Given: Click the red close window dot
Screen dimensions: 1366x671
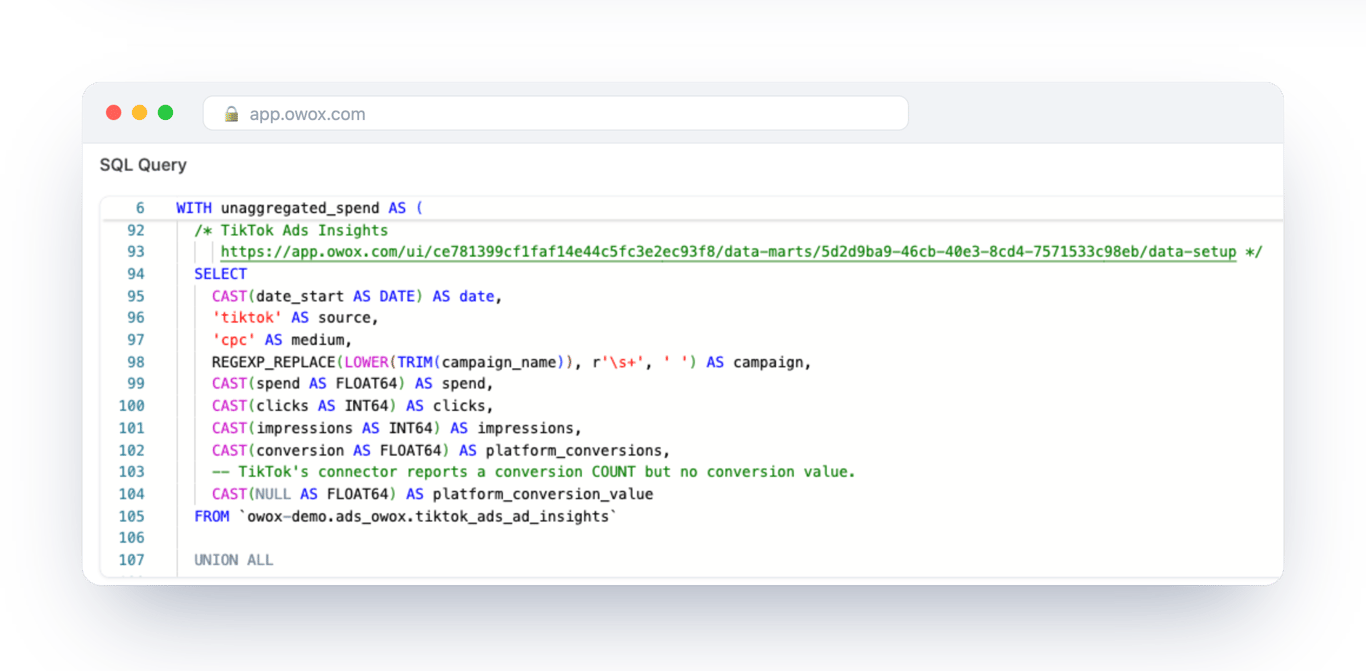Looking at the screenshot, I should coord(113,113).
